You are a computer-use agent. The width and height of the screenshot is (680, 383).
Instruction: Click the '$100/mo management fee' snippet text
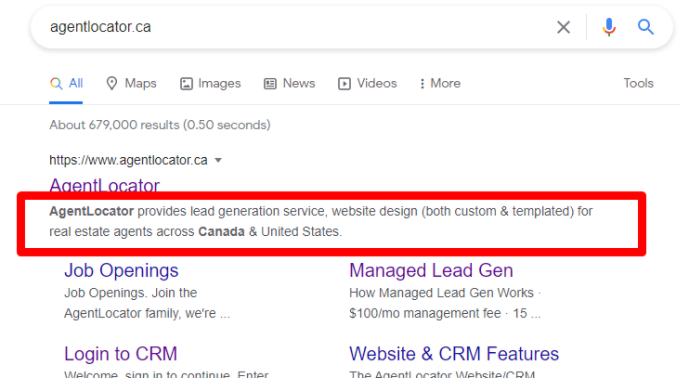[x=425, y=313]
